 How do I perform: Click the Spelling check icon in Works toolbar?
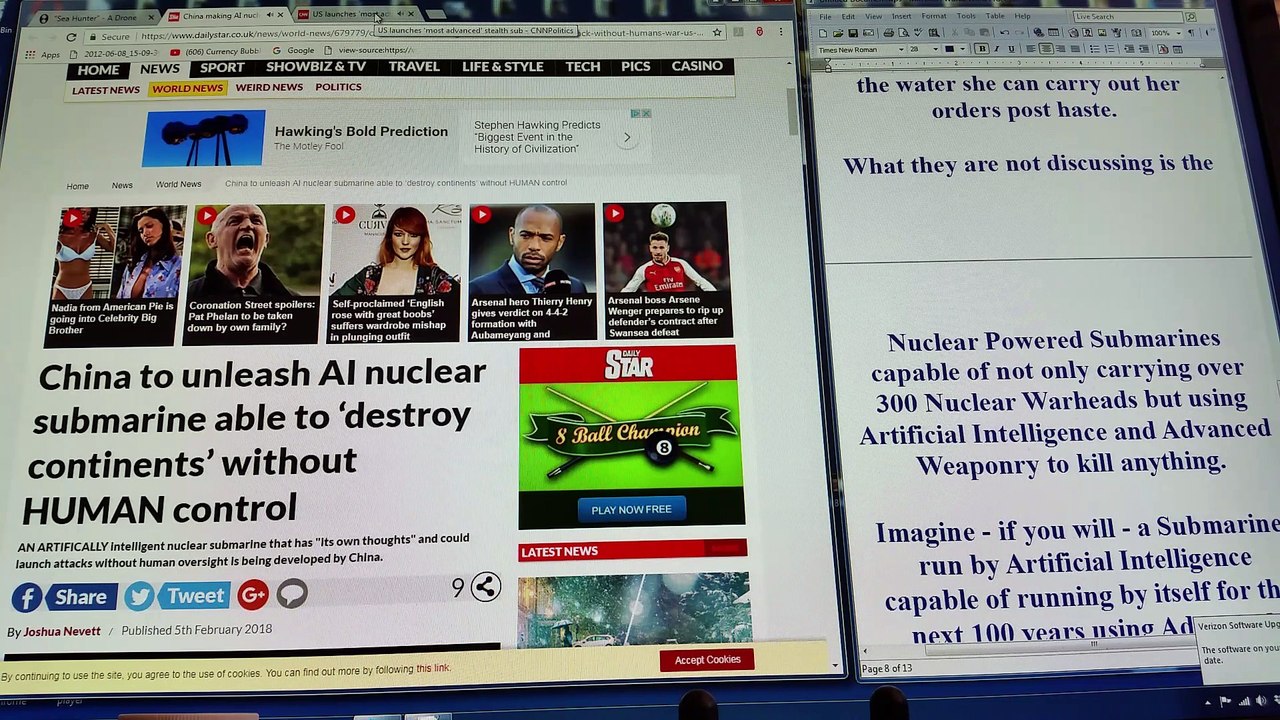918,33
